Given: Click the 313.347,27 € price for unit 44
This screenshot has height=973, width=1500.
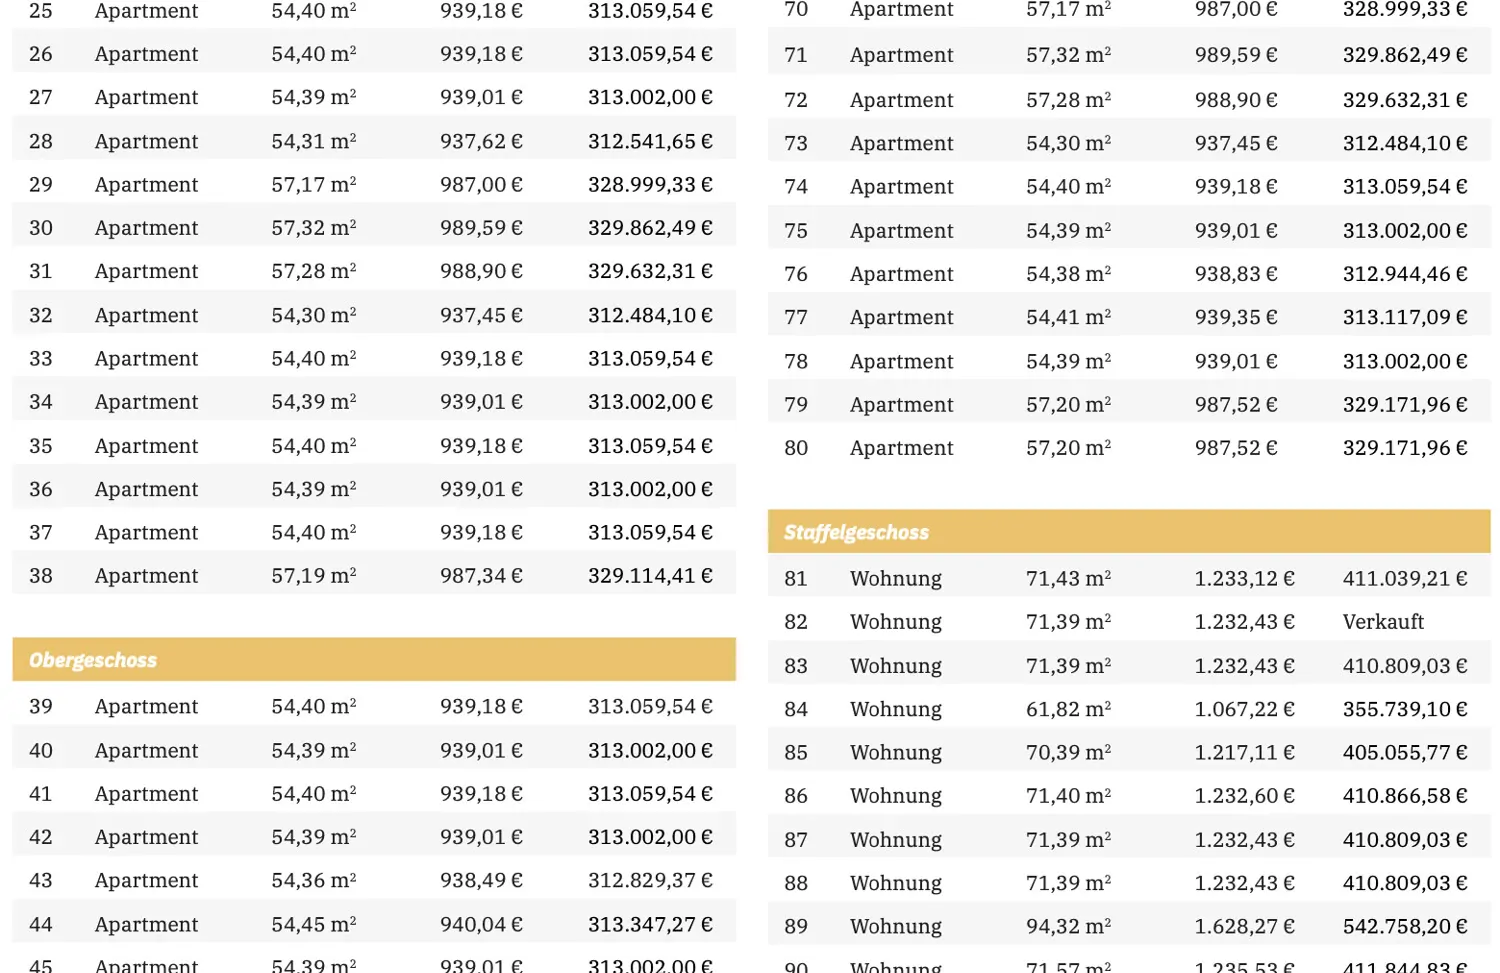Looking at the screenshot, I should pyautogui.click(x=650, y=924).
